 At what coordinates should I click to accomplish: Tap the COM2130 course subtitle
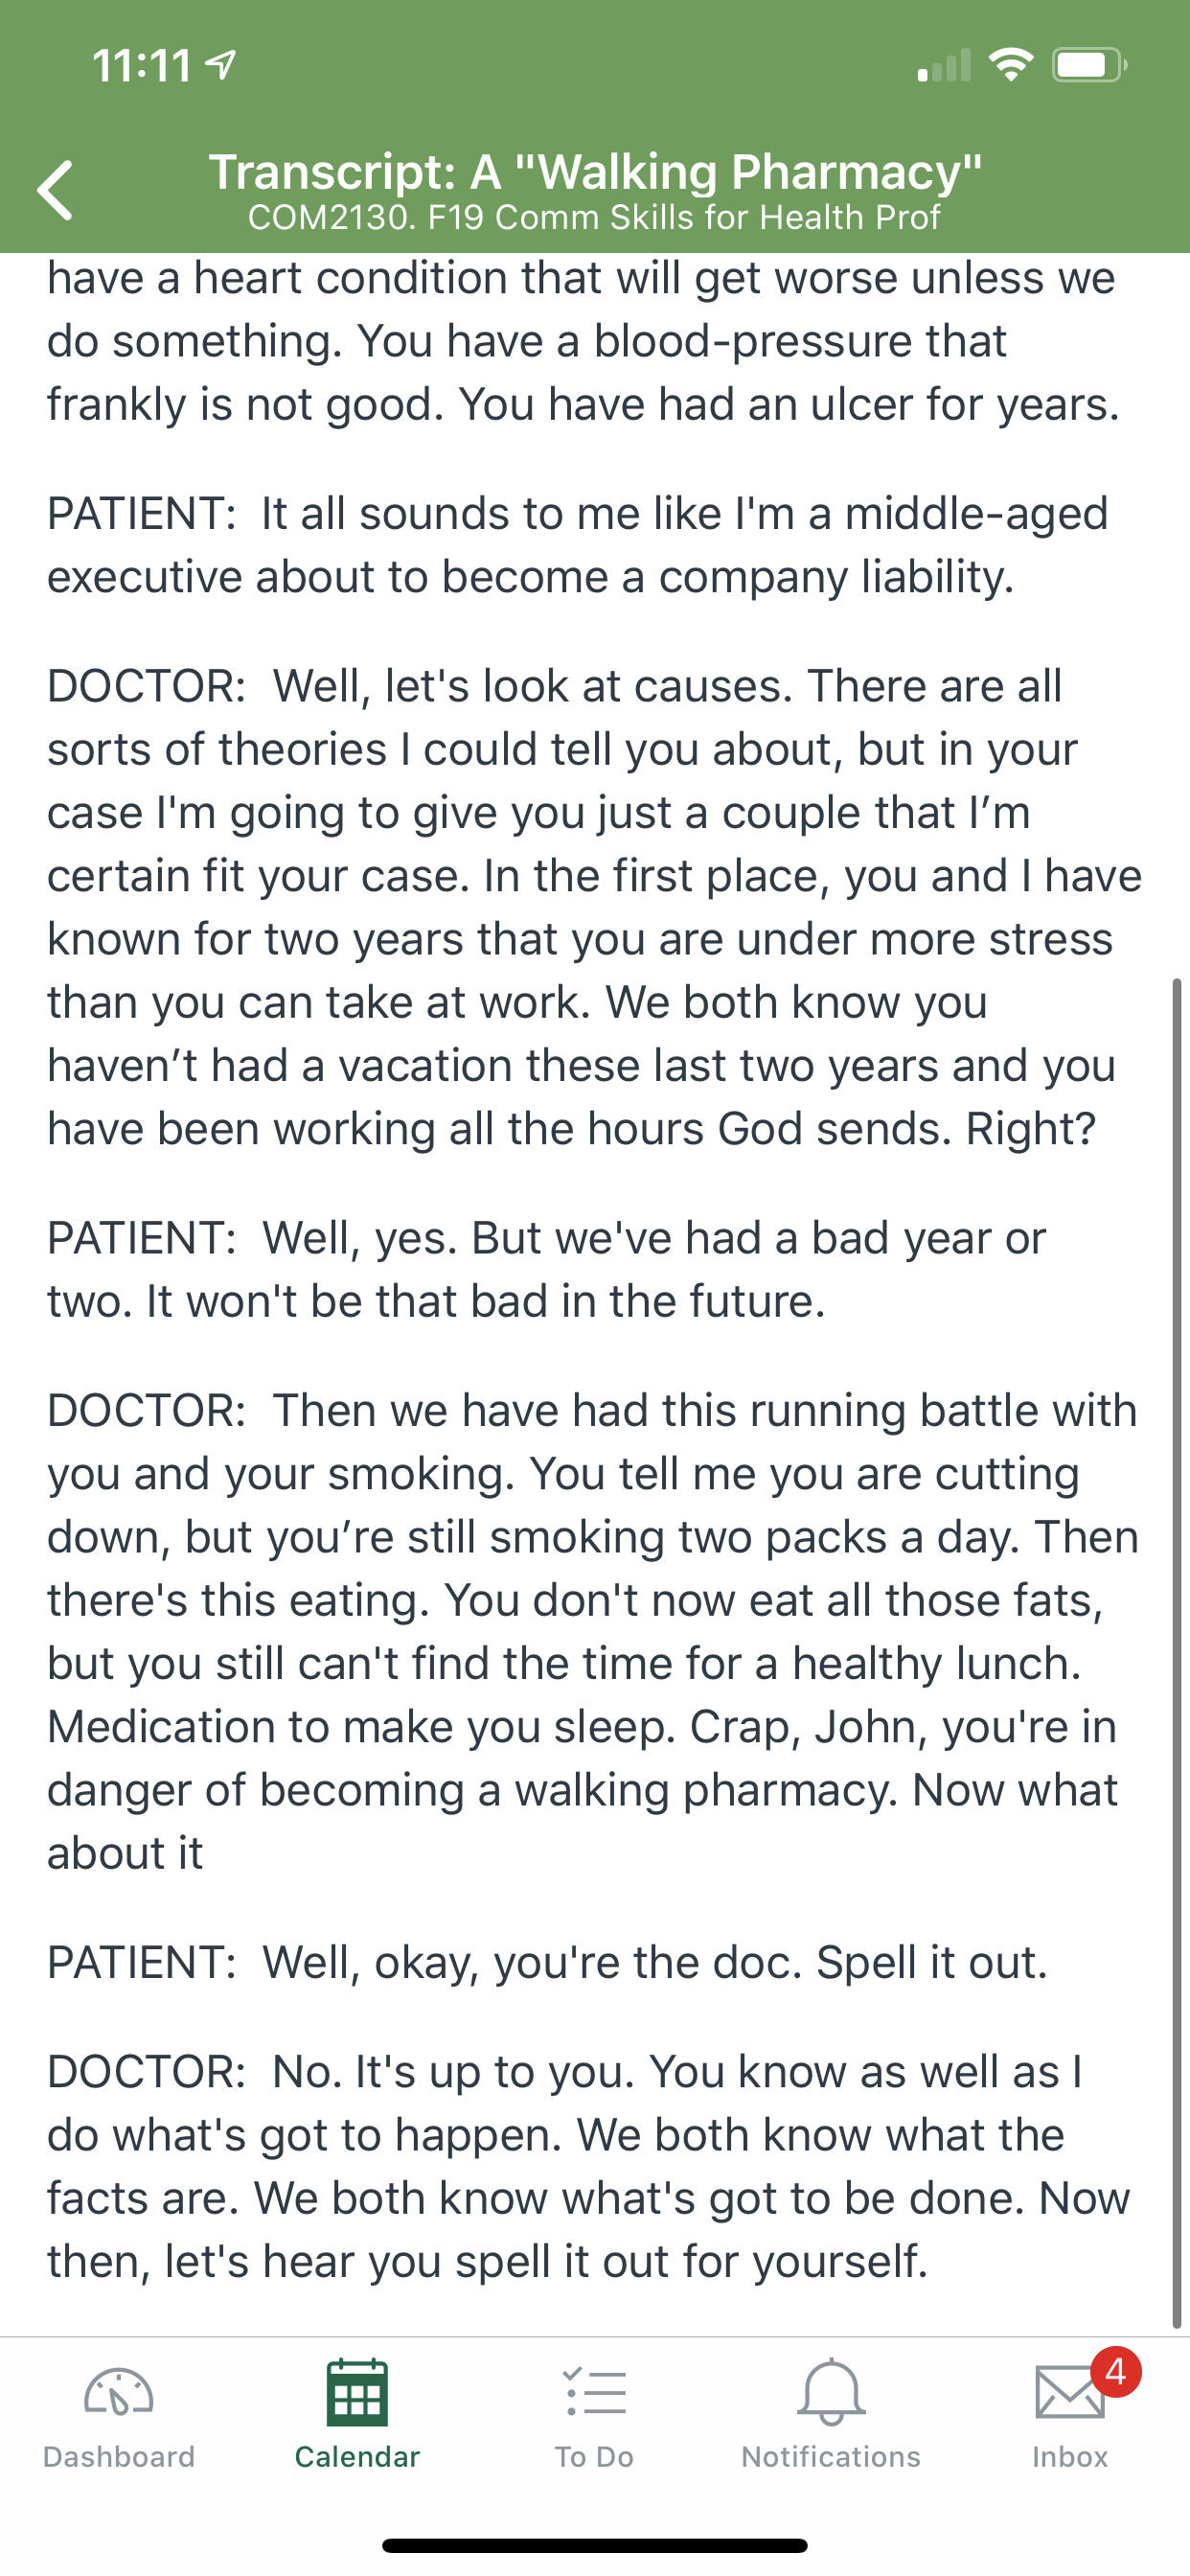click(594, 217)
